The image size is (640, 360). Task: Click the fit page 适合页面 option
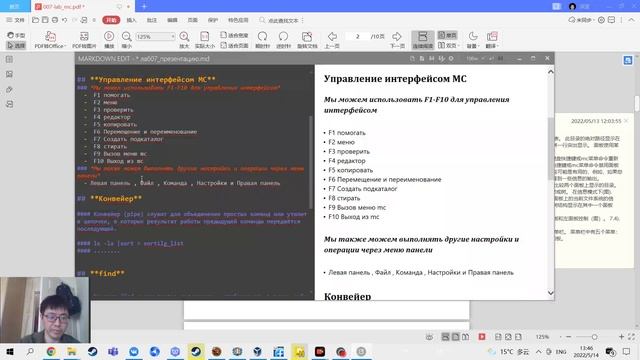pos(234,45)
